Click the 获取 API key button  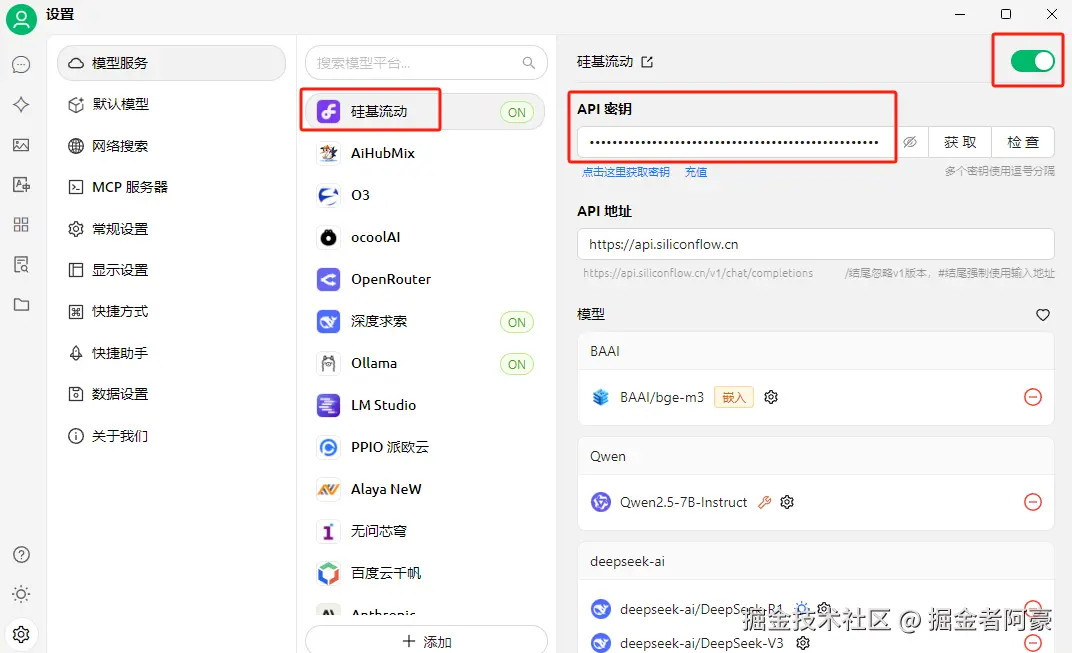(x=960, y=142)
